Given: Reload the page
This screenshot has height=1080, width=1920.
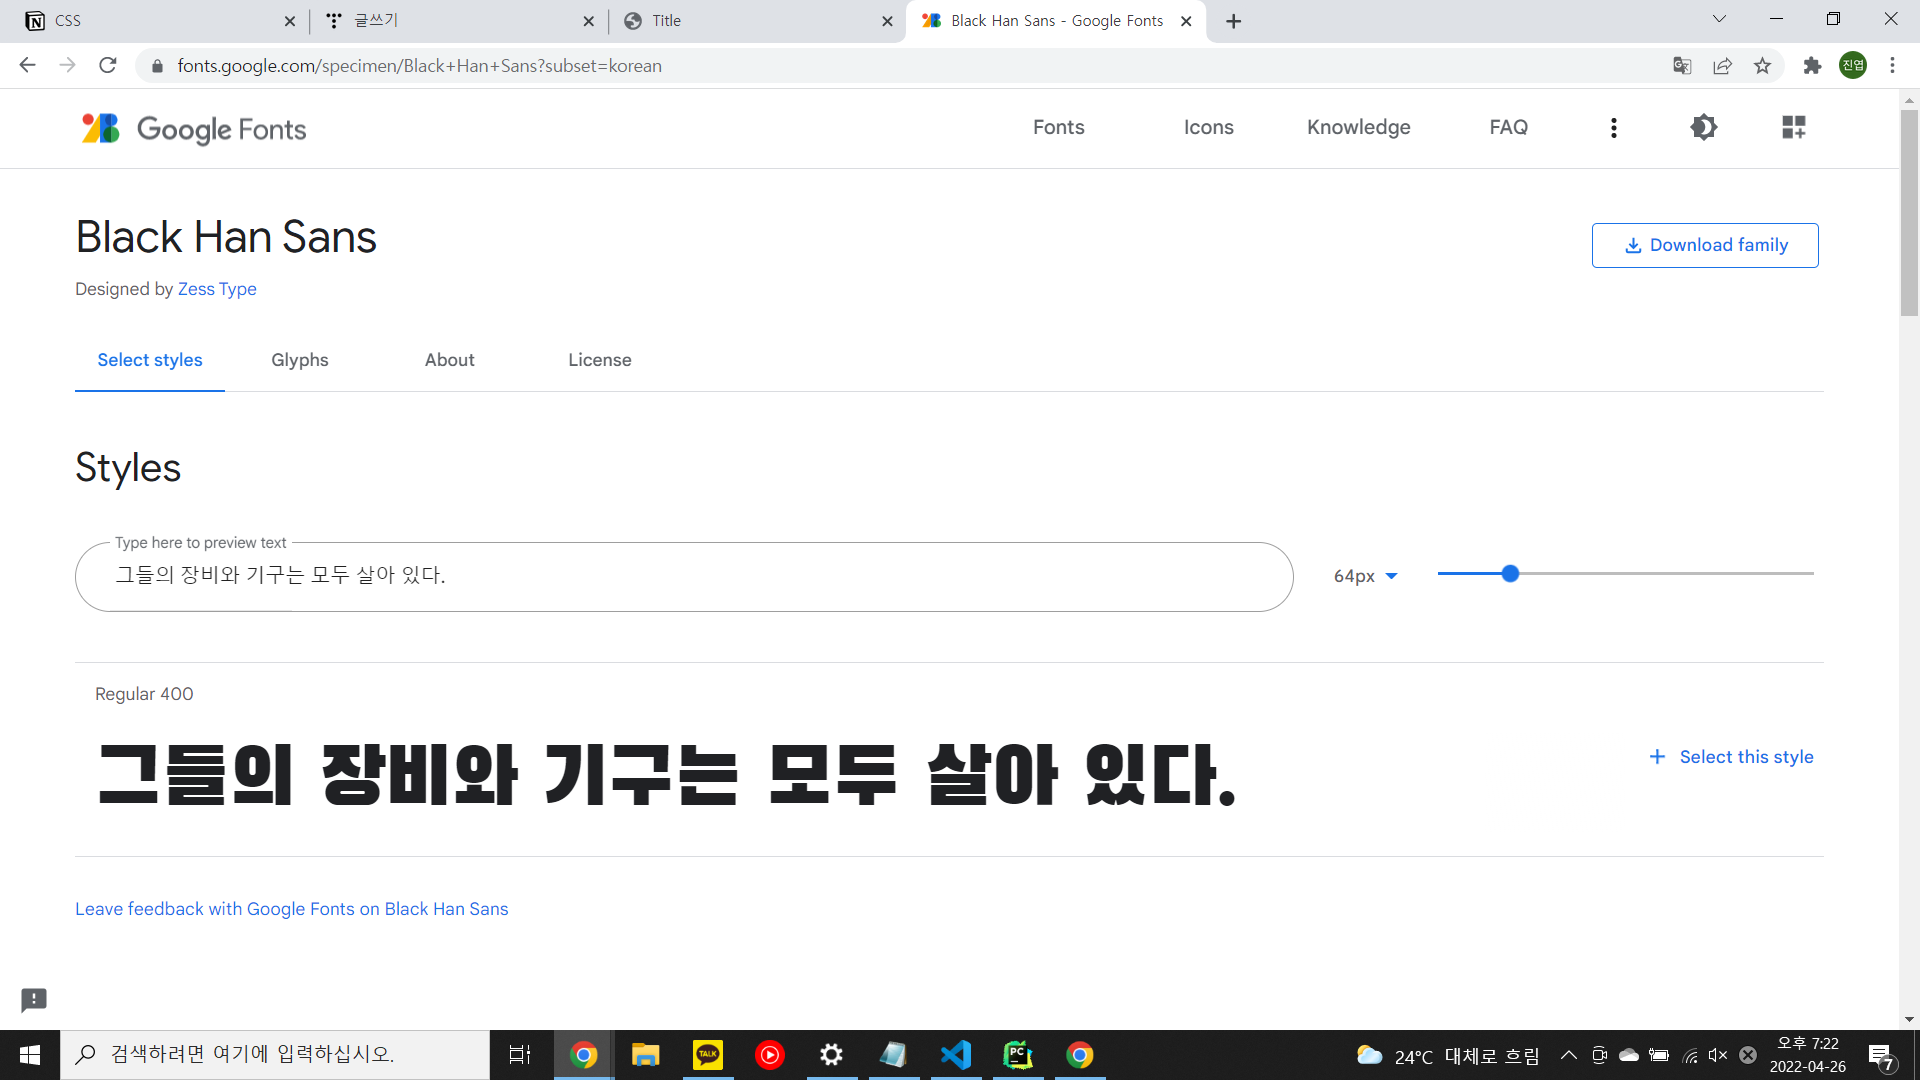Looking at the screenshot, I should click(108, 65).
